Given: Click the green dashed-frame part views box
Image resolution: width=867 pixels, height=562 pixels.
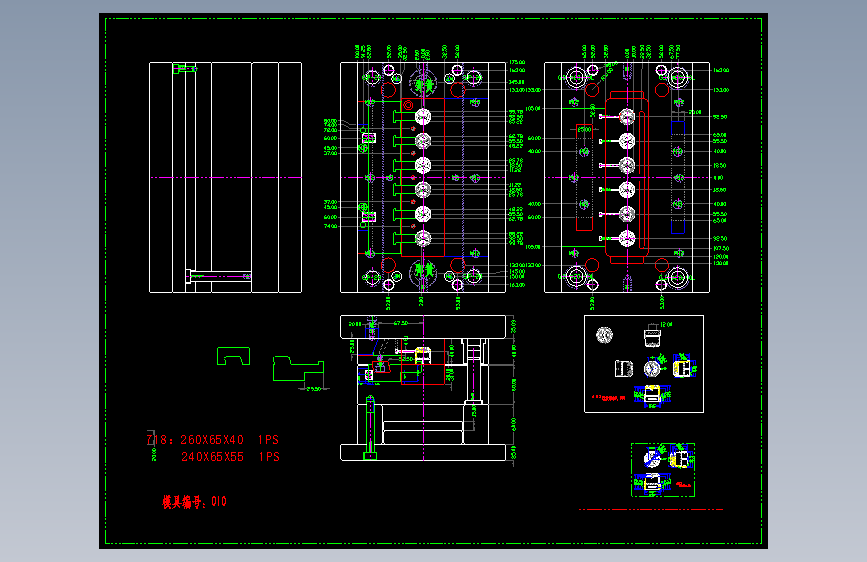Looking at the screenshot, I should click(663, 470).
